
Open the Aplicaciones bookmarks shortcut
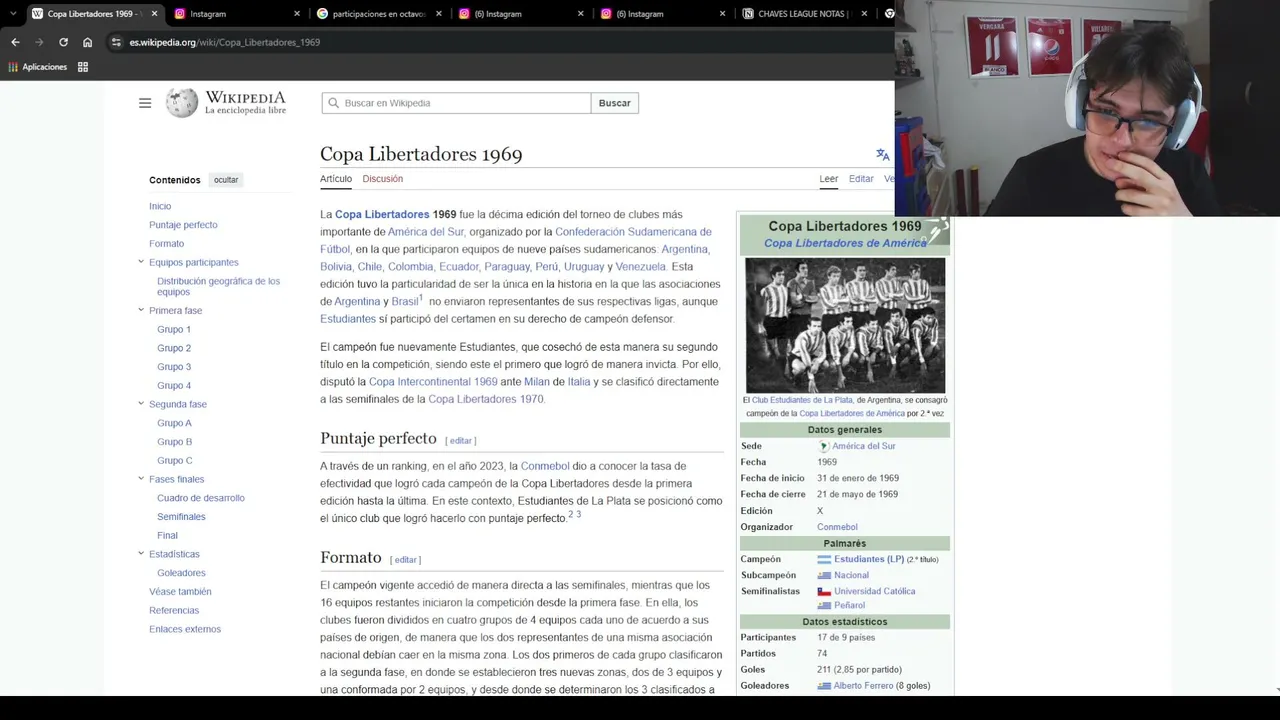(38, 67)
